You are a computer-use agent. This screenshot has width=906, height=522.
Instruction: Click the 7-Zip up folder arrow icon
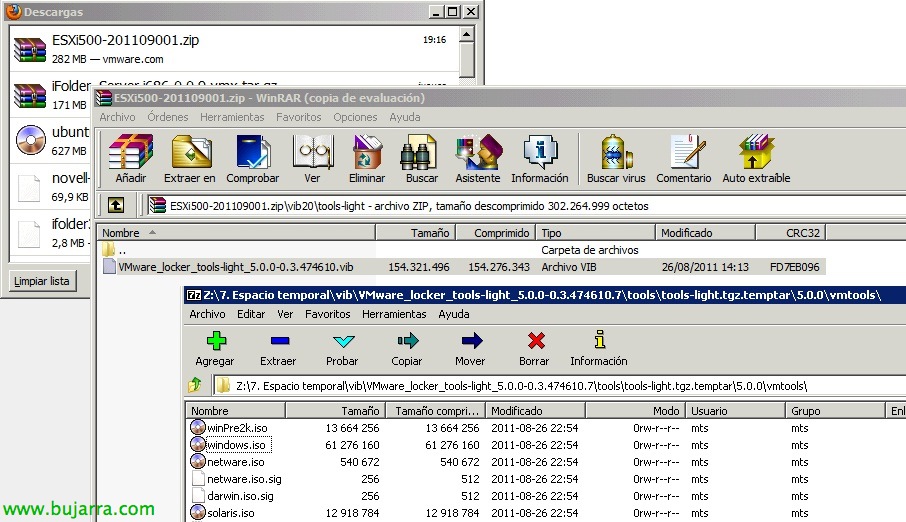tap(195, 384)
